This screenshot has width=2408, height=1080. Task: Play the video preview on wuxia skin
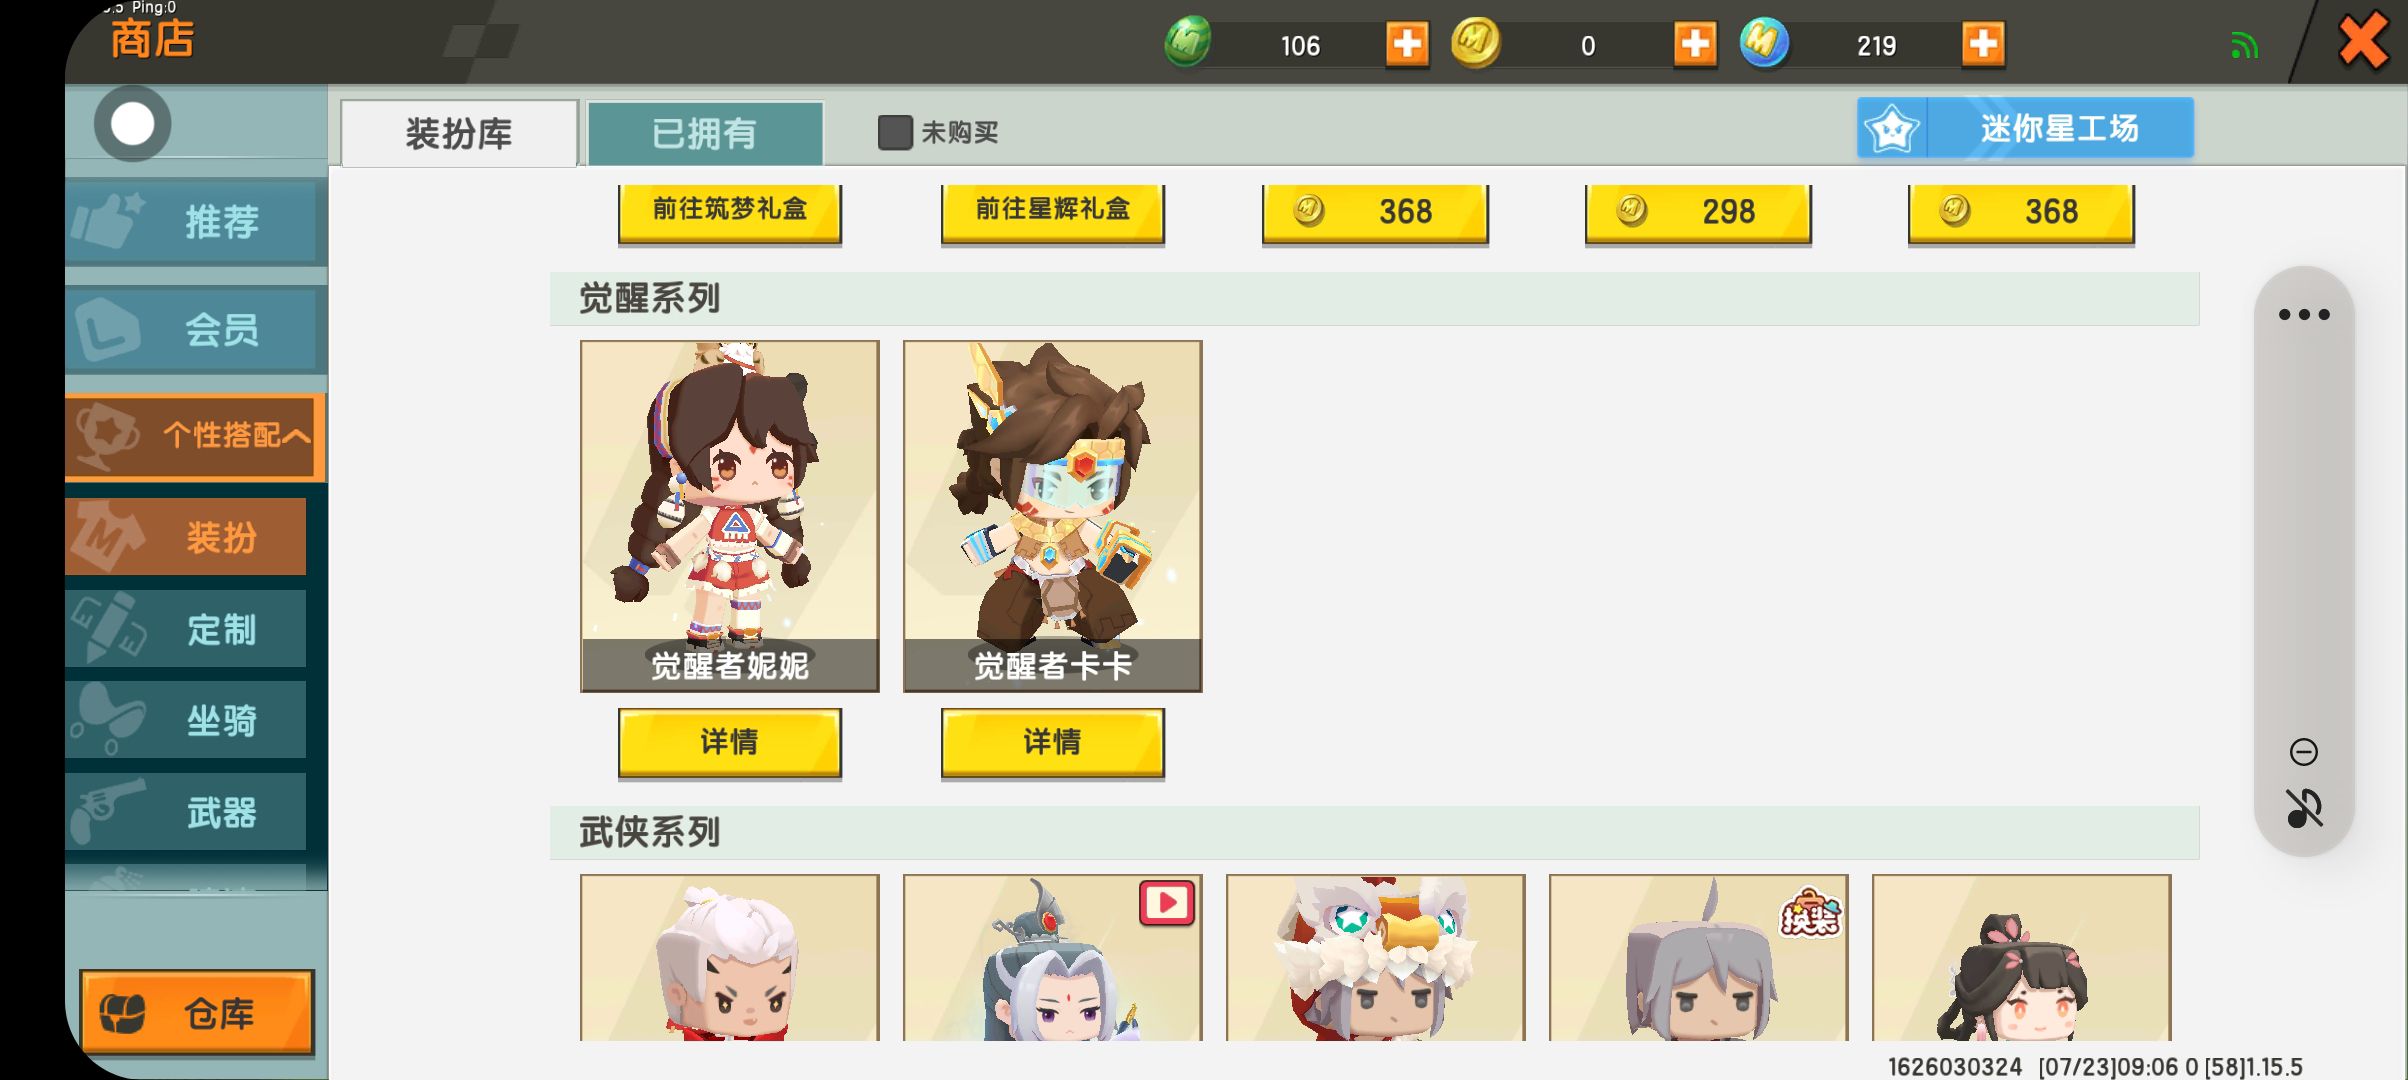[x=1166, y=903]
